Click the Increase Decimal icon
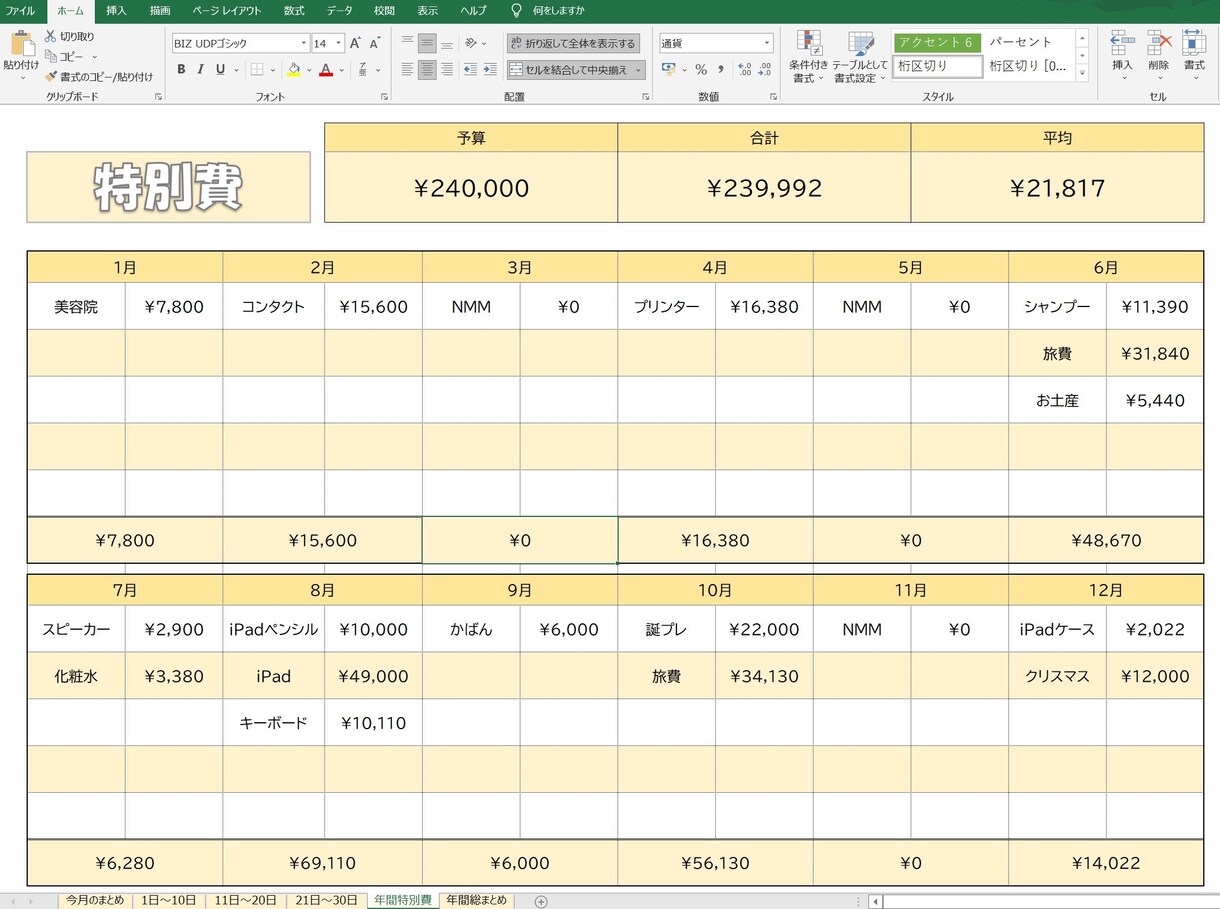The height and width of the screenshot is (909, 1220). click(744, 69)
